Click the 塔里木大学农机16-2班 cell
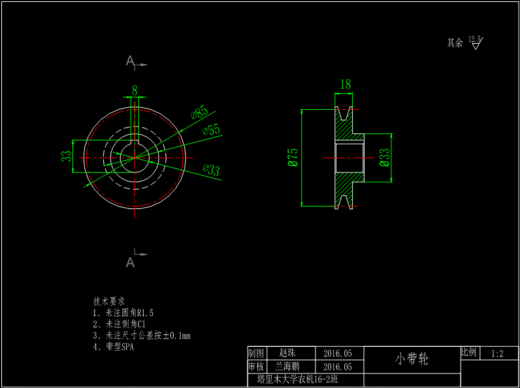 (306, 380)
